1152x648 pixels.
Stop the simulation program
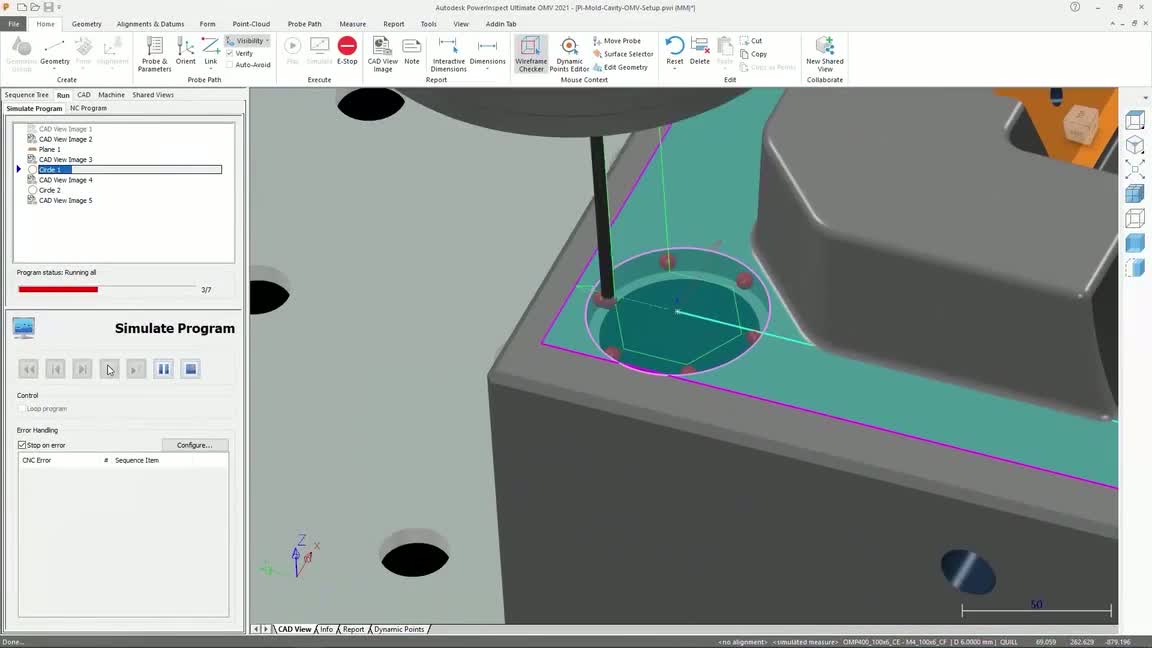pyautogui.click(x=190, y=369)
